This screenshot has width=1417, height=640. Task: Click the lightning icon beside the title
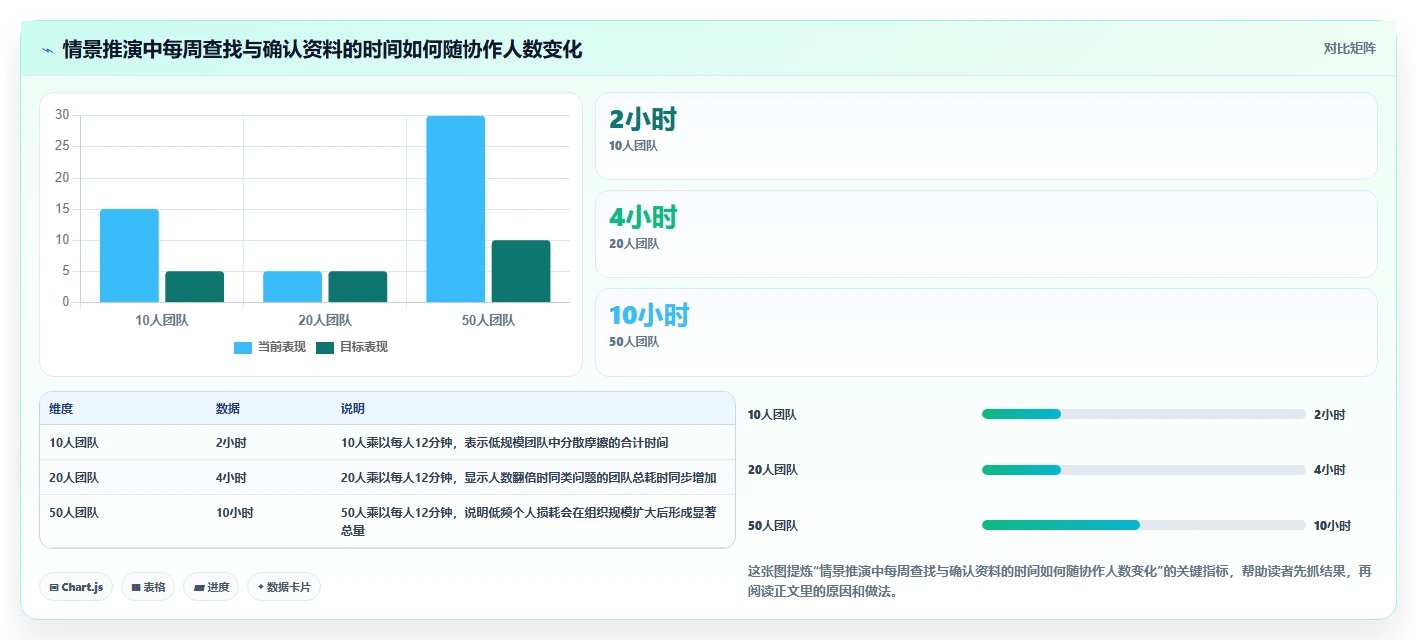click(x=47, y=49)
